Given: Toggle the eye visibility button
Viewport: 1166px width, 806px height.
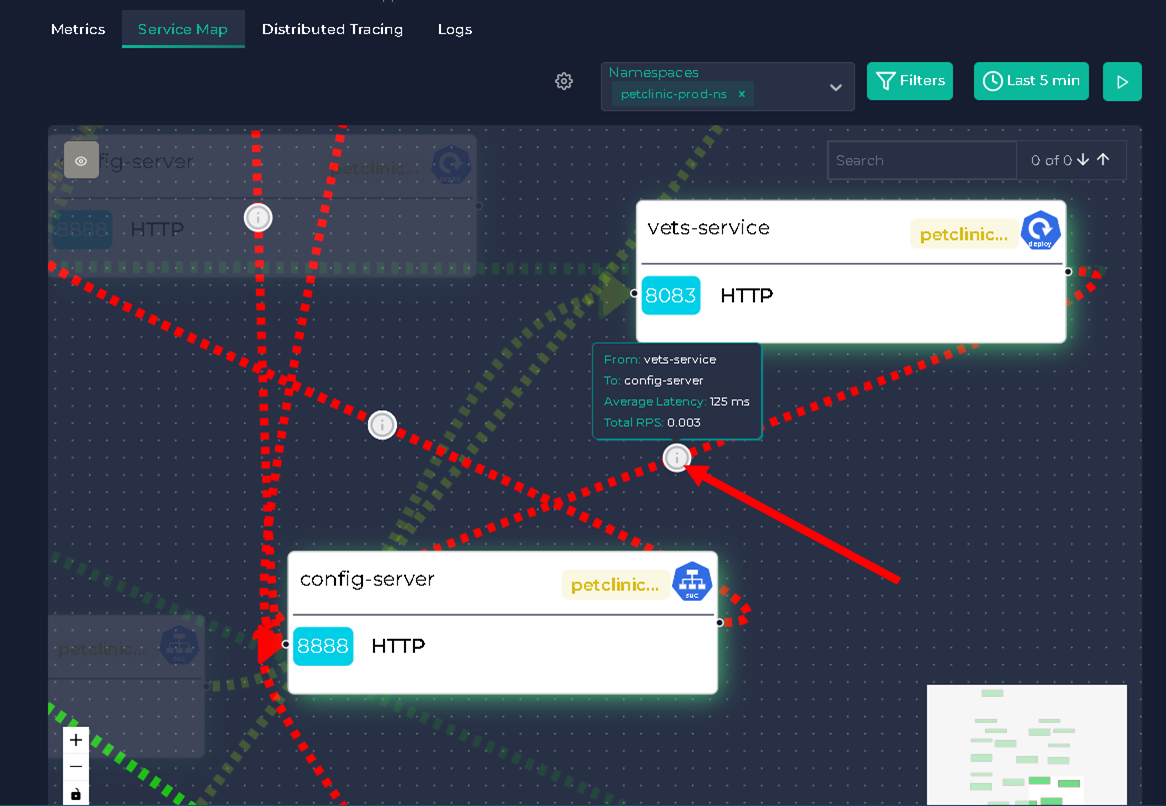Looking at the screenshot, I should (81, 160).
